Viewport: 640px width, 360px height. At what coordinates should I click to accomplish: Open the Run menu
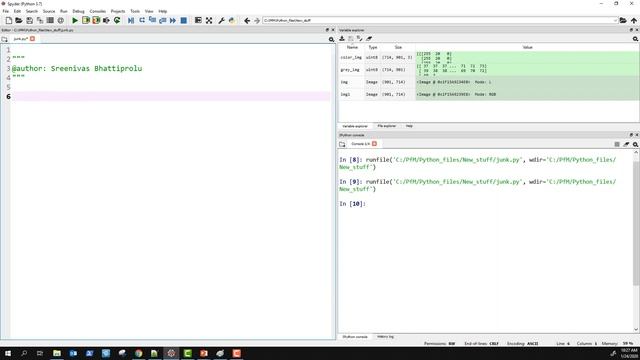(x=64, y=11)
